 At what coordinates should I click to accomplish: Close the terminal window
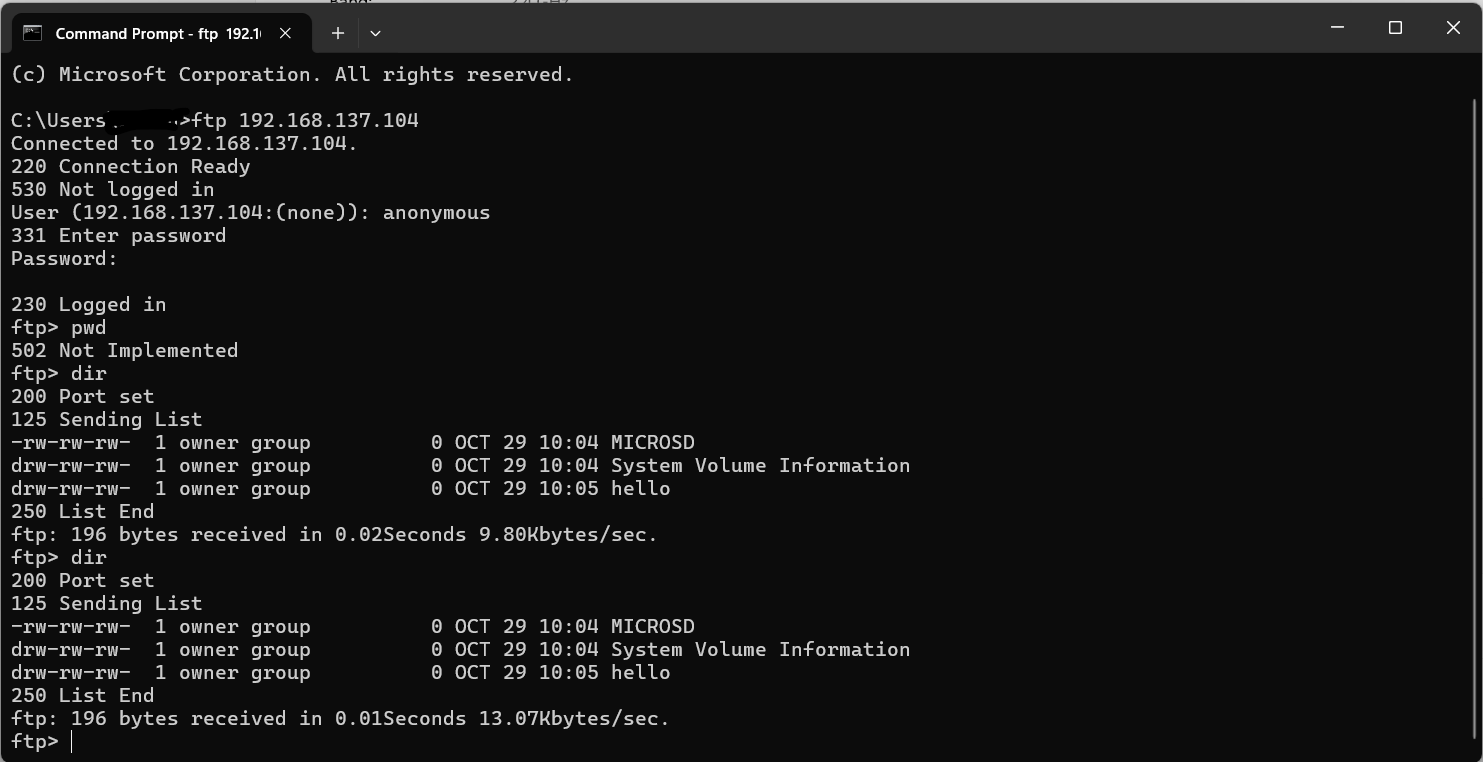click(x=1453, y=28)
